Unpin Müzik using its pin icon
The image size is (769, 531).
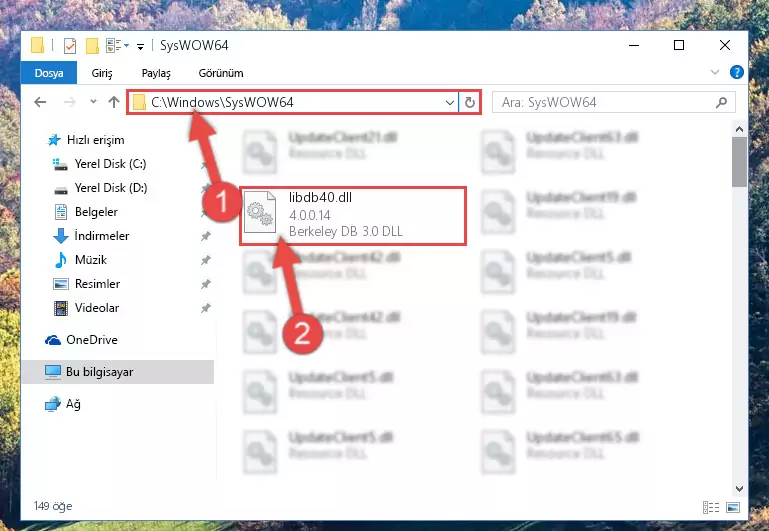point(205,260)
